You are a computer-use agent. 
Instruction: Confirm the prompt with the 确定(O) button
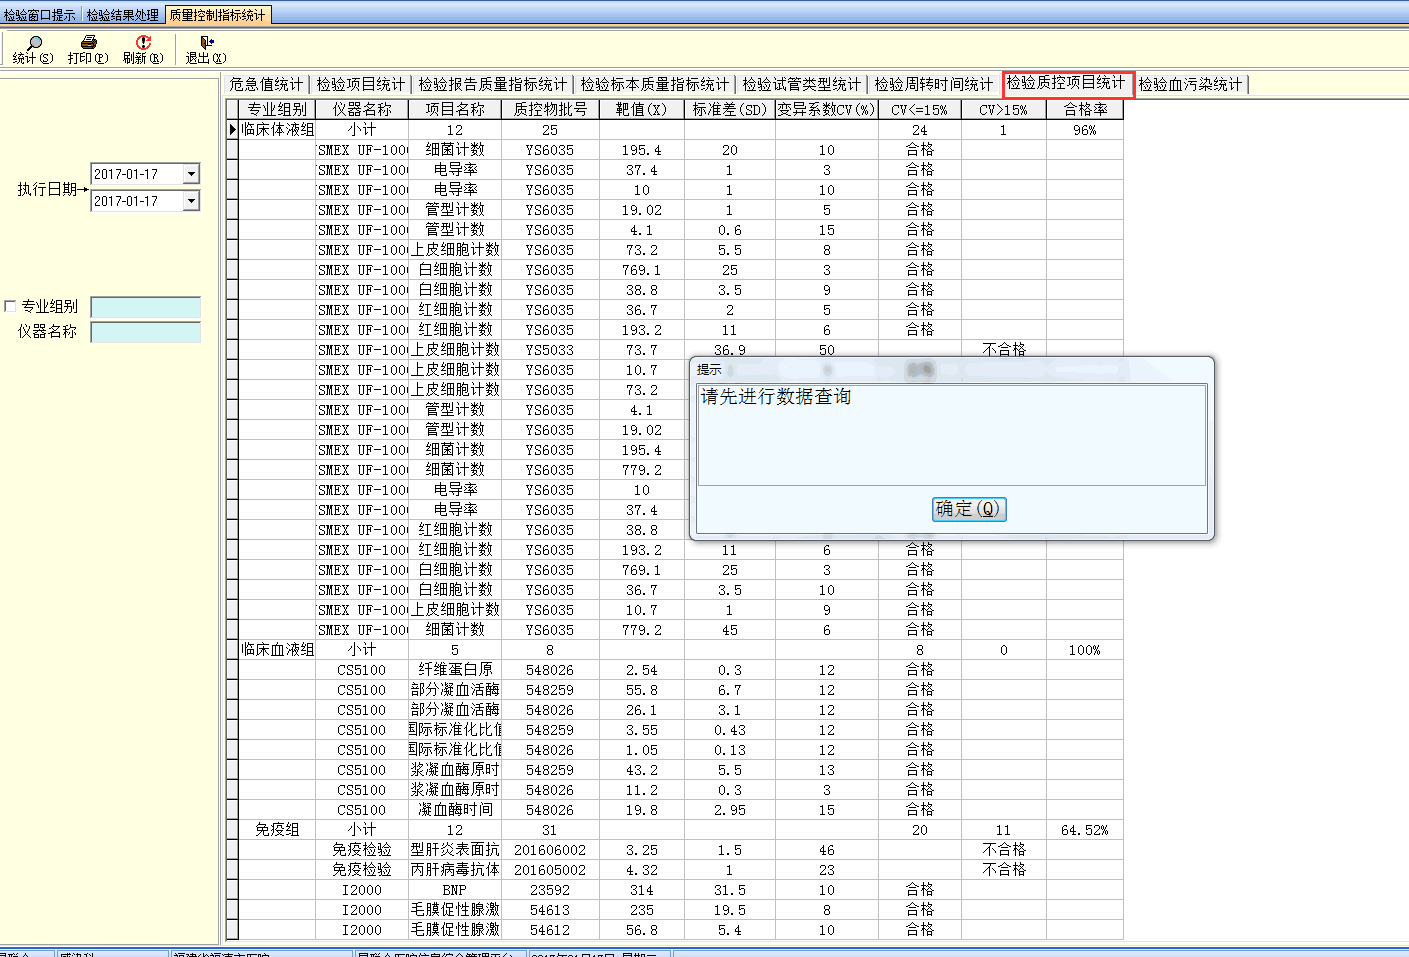(968, 509)
